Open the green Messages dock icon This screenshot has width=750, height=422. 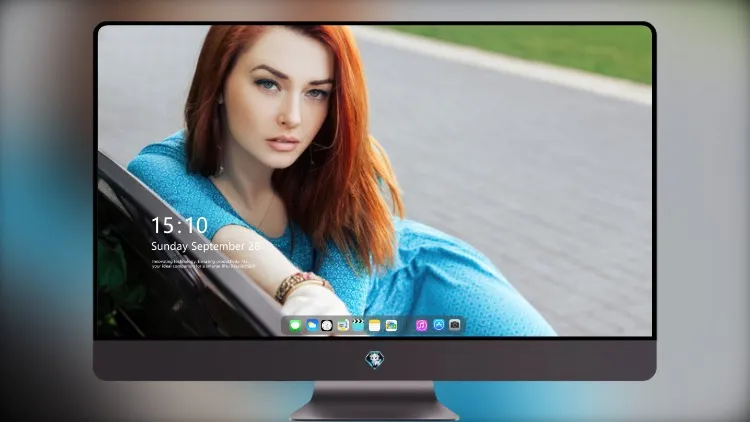tap(295, 325)
